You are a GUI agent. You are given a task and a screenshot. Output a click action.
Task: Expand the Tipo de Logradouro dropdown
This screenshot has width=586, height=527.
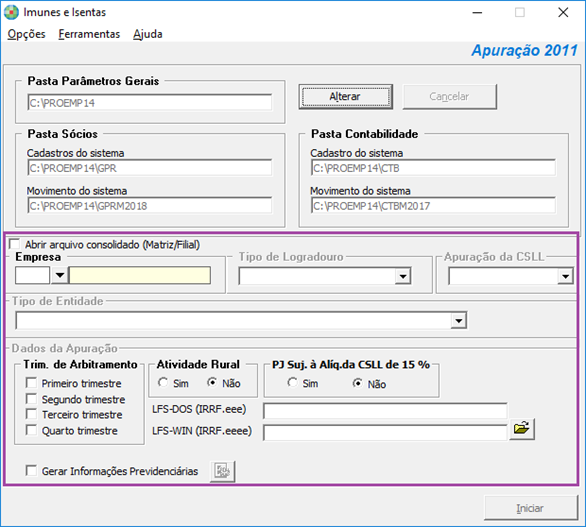pyautogui.click(x=403, y=276)
